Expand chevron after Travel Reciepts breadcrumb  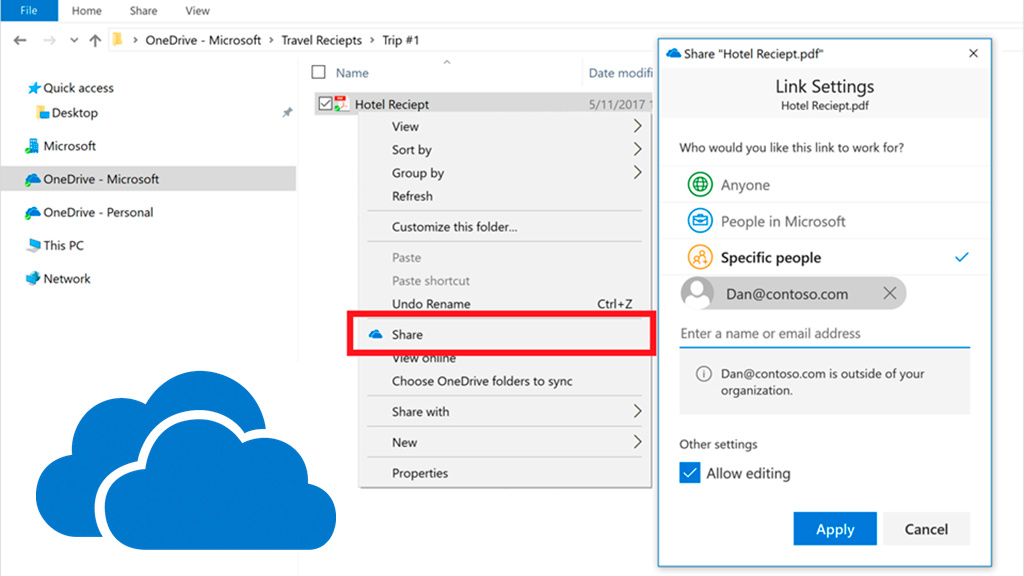[372, 40]
